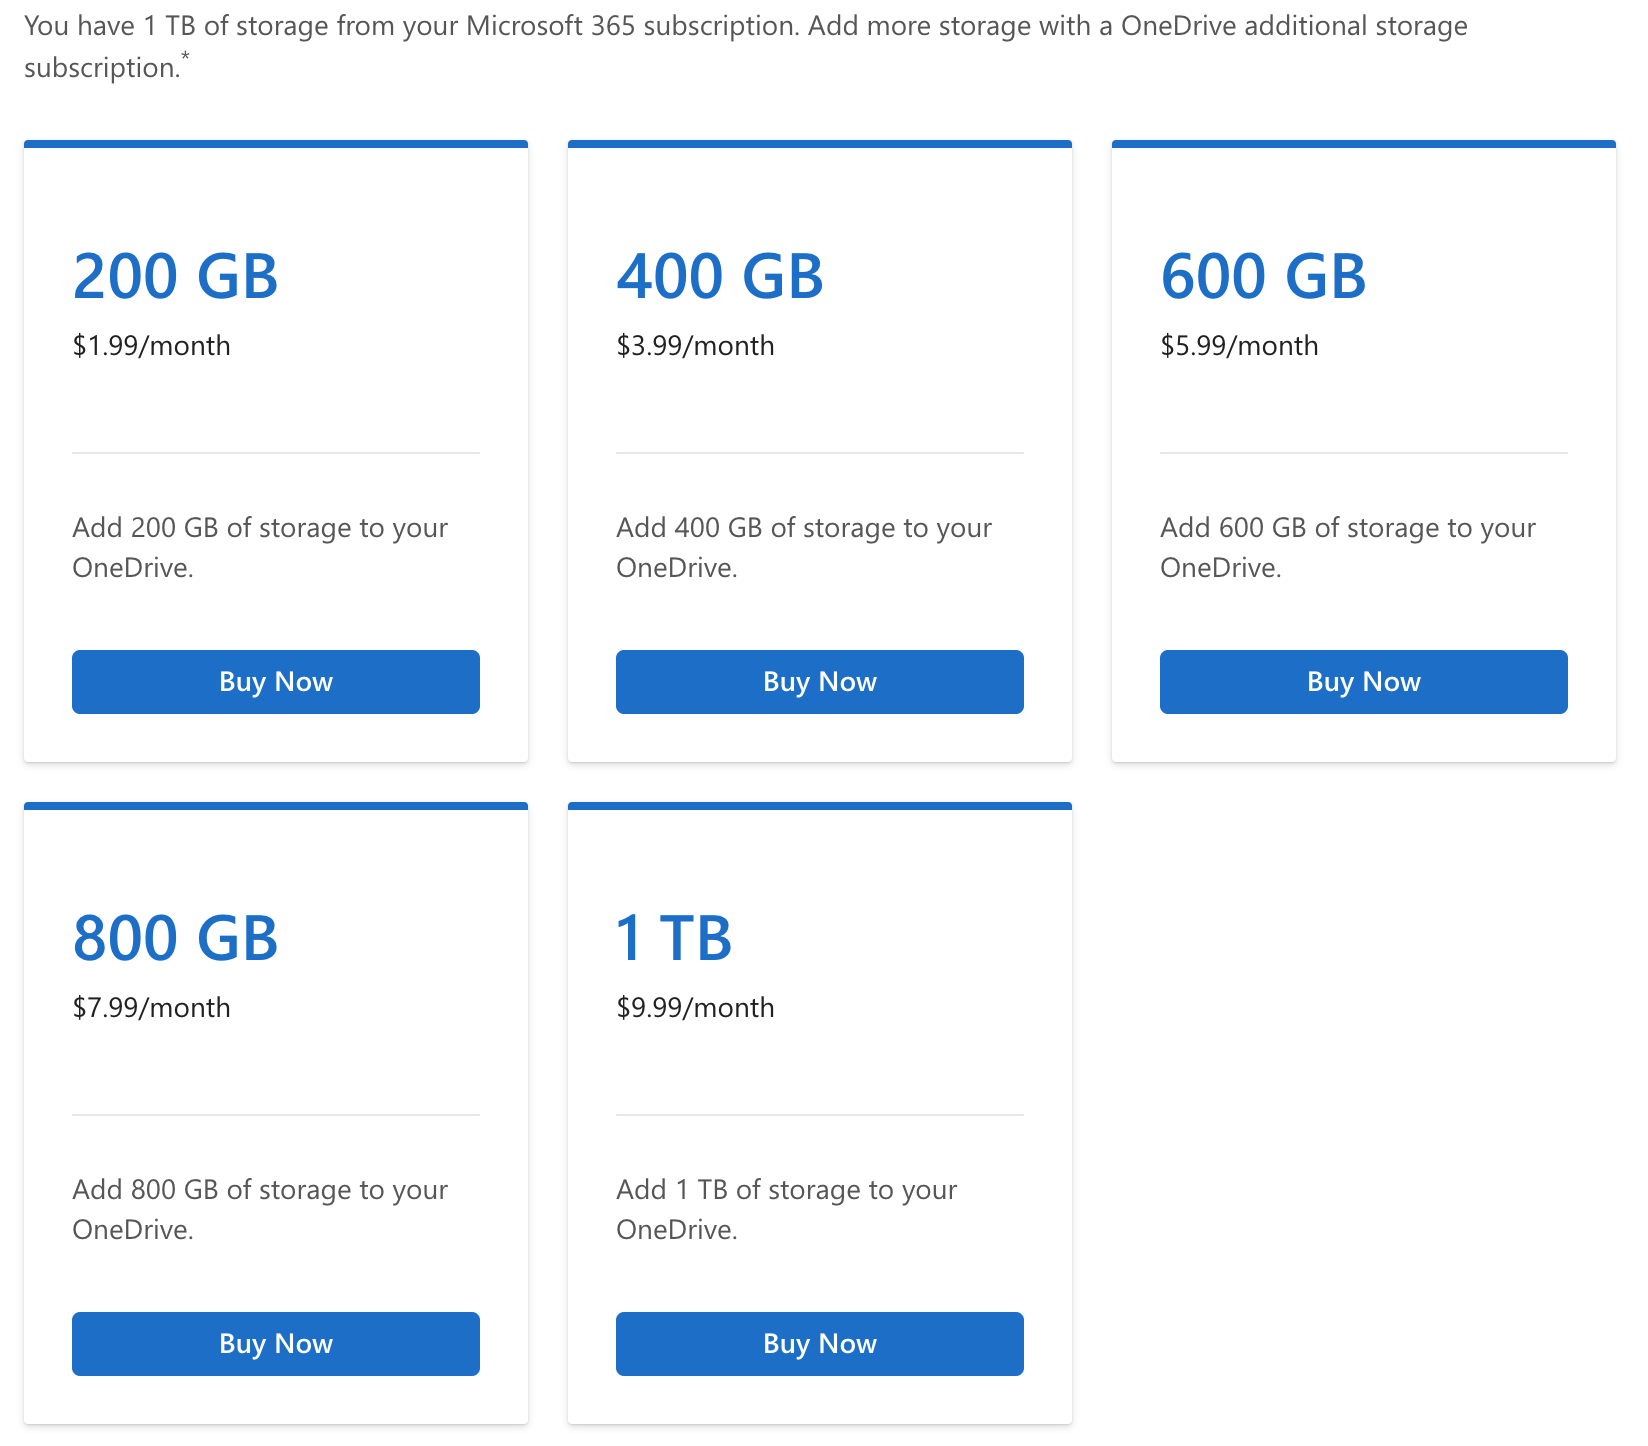Select the 200 GB plan heading
The height and width of the screenshot is (1446, 1648).
(x=175, y=276)
